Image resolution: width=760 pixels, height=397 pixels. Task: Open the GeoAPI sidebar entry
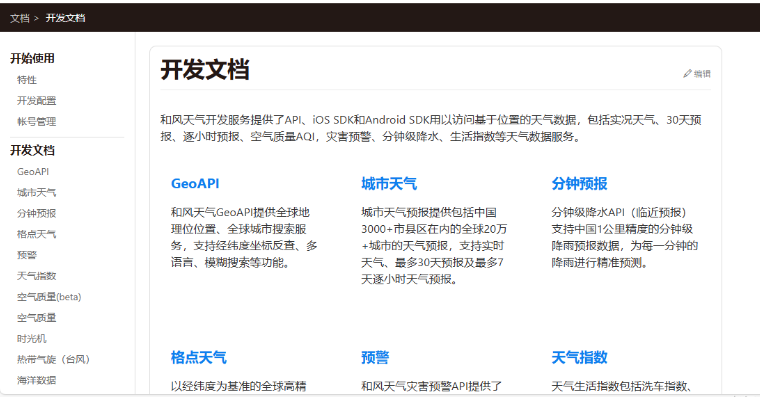click(x=33, y=172)
